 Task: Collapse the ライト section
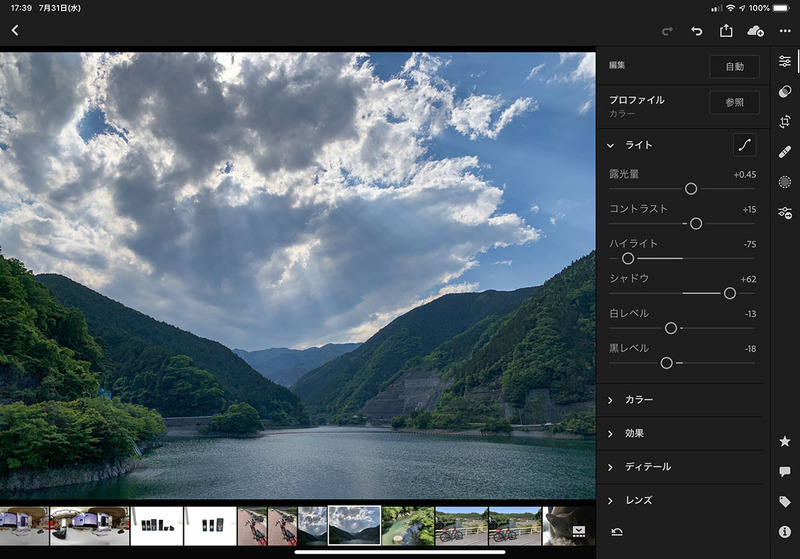[610, 145]
